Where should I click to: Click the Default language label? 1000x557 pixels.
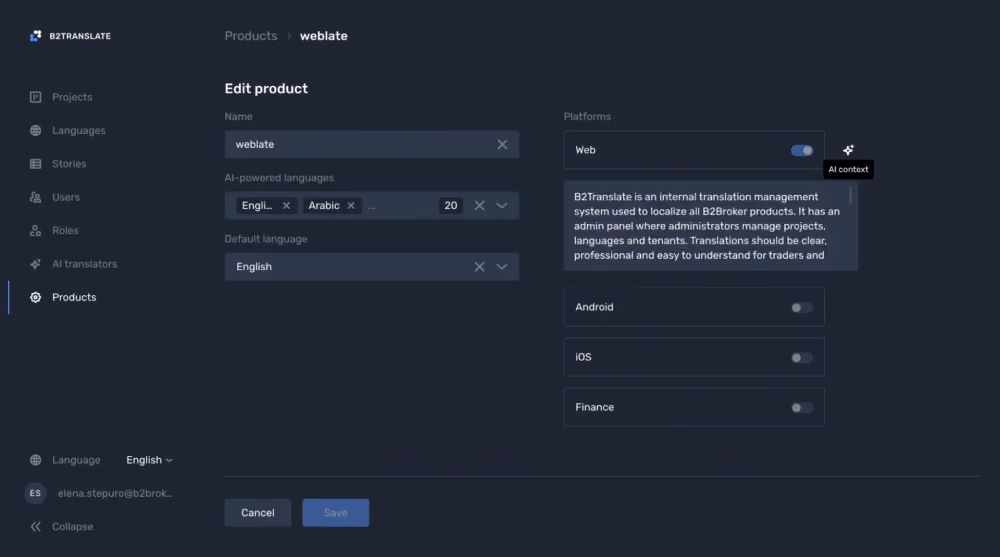point(265,239)
